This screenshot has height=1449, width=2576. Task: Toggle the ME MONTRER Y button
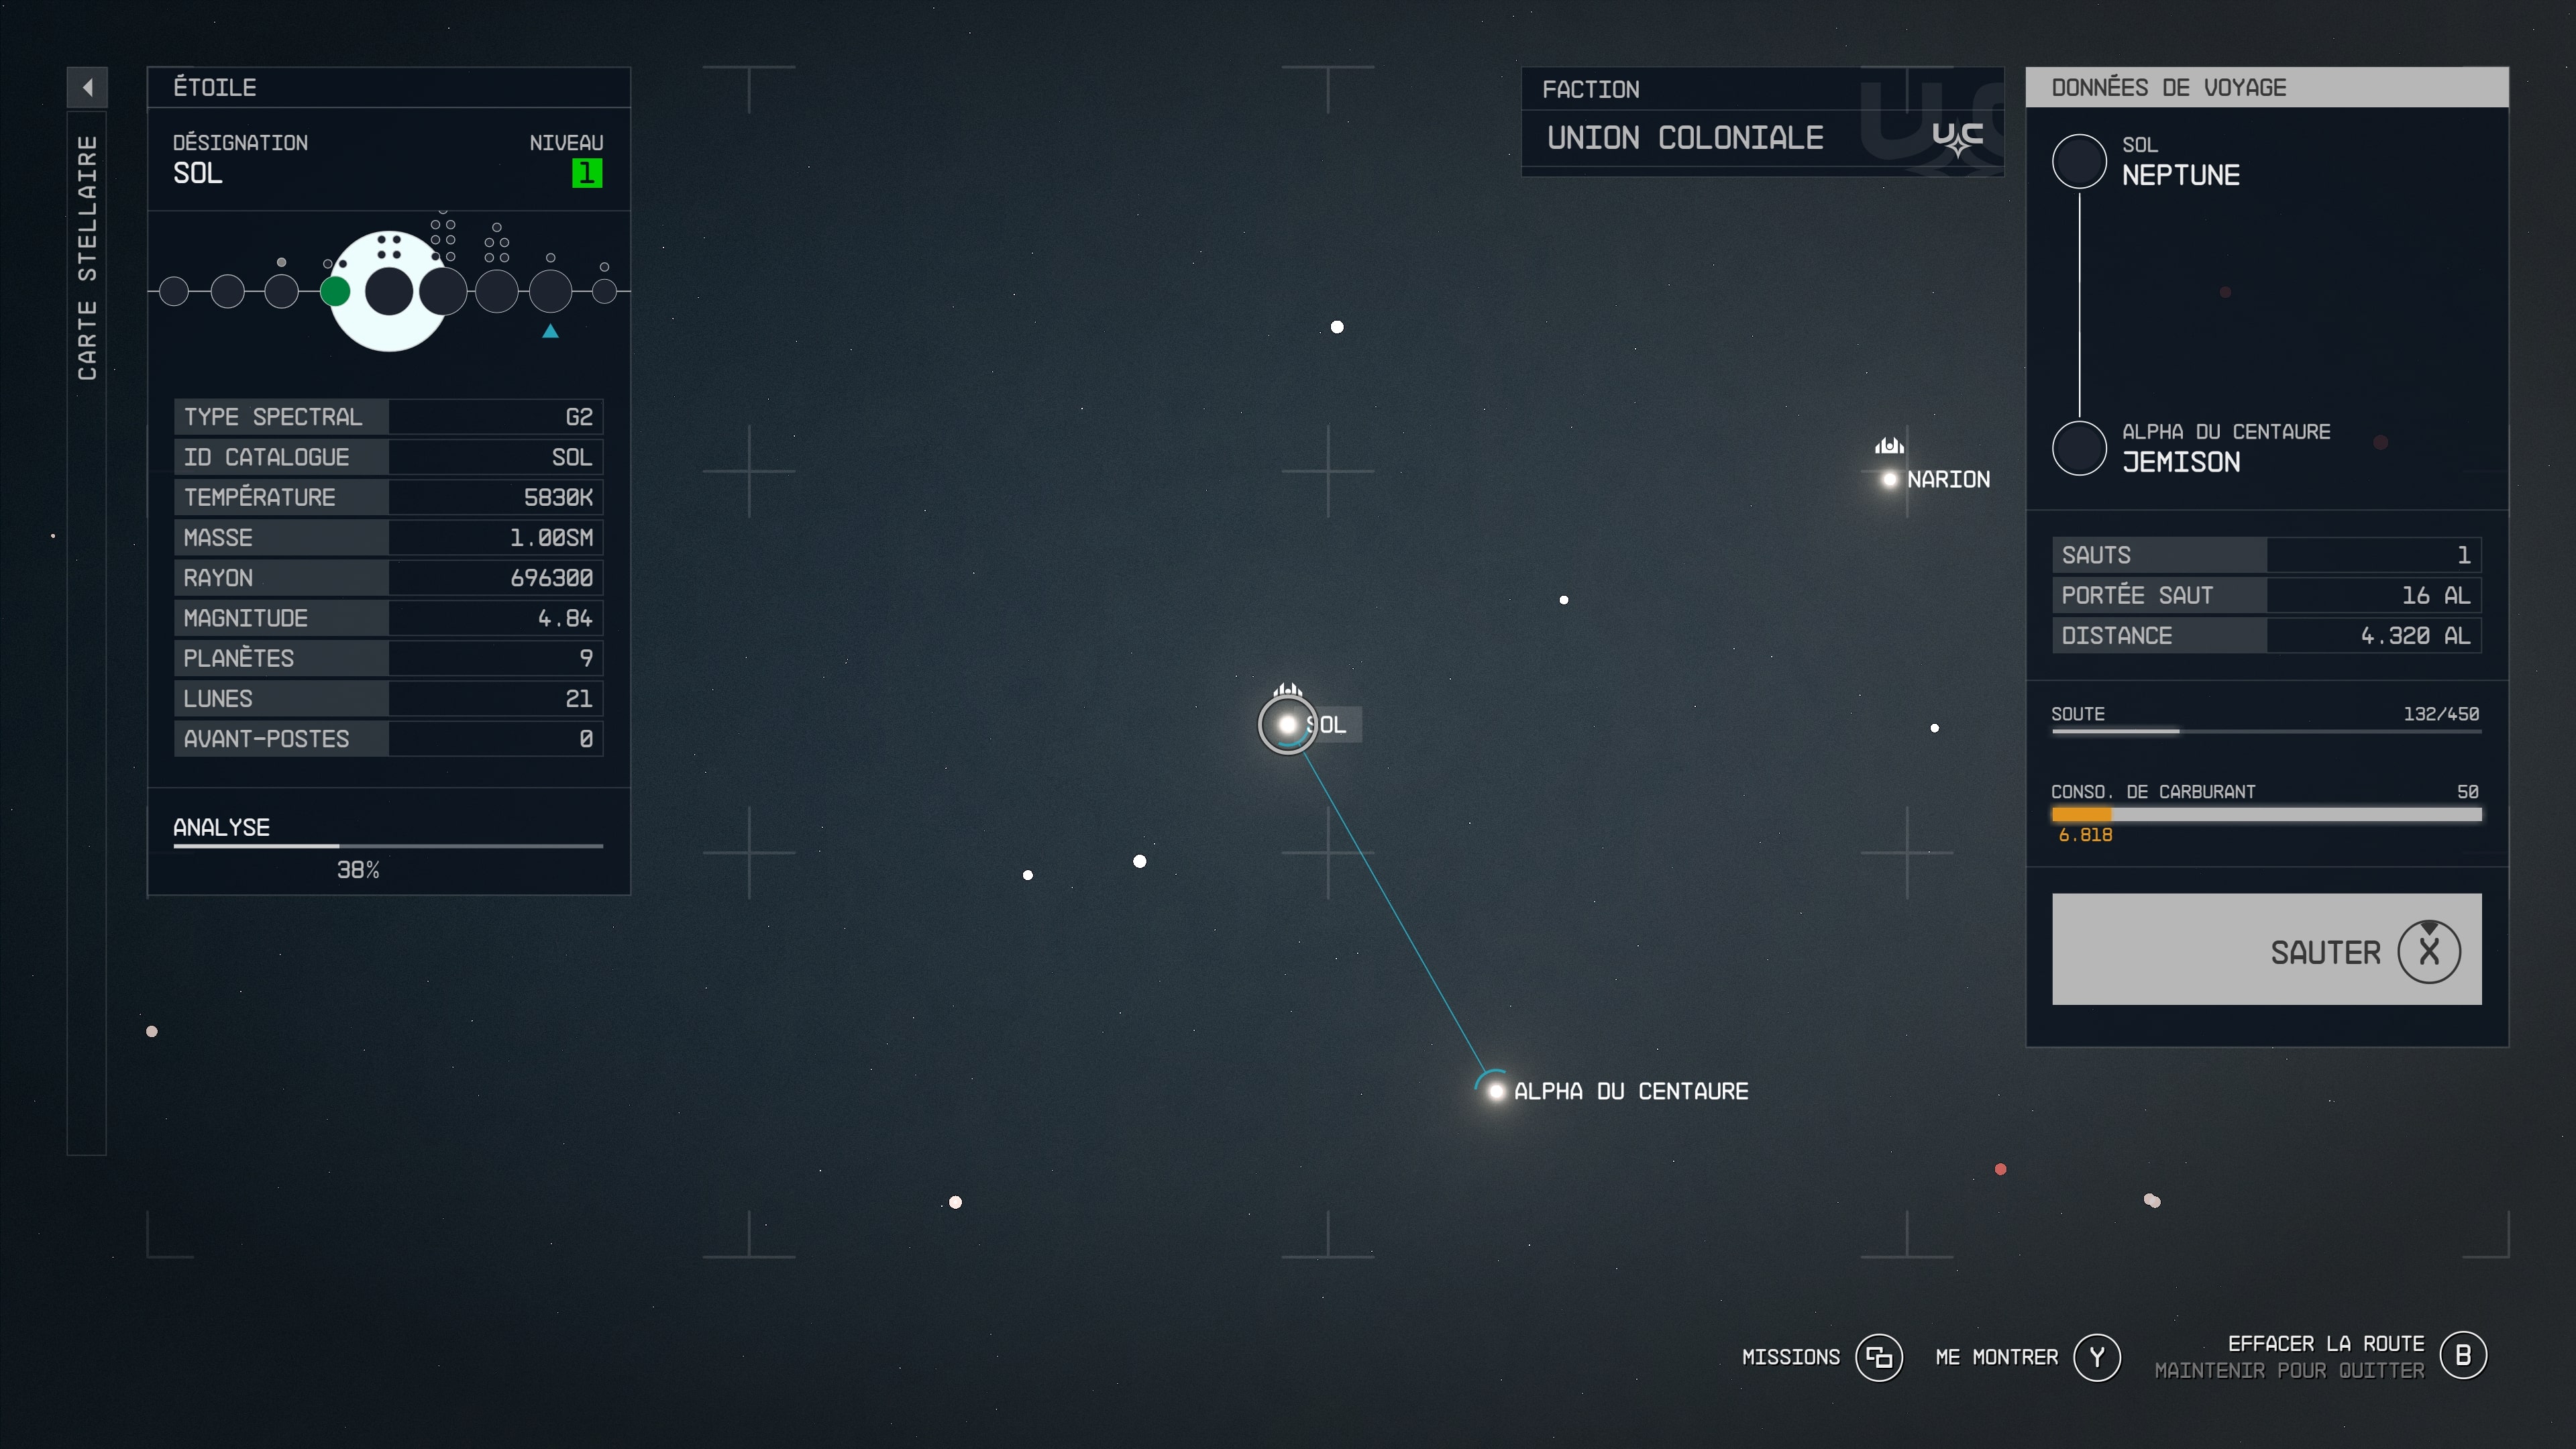(2096, 1357)
